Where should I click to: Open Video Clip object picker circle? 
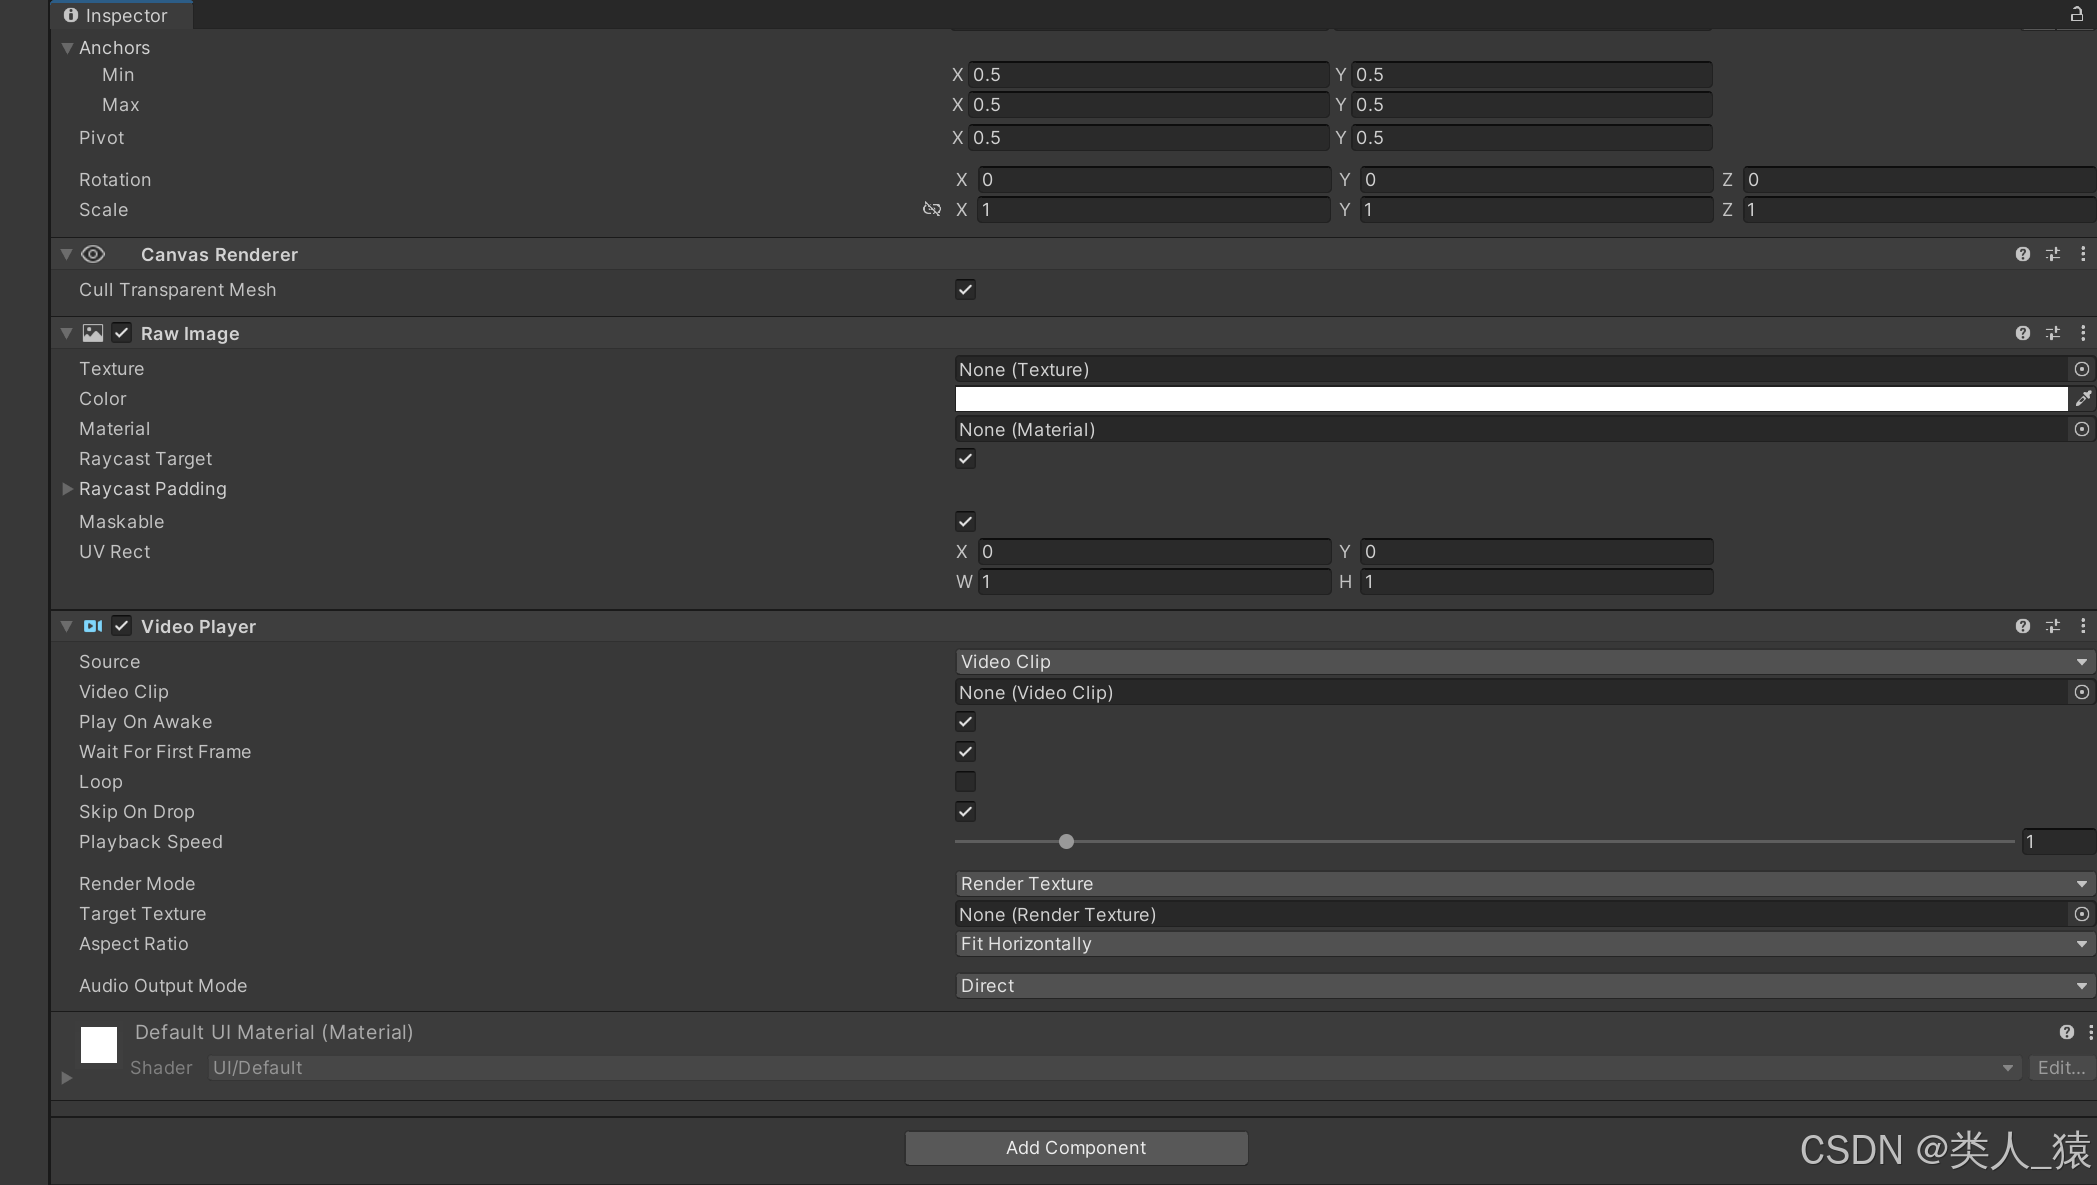point(2081,692)
